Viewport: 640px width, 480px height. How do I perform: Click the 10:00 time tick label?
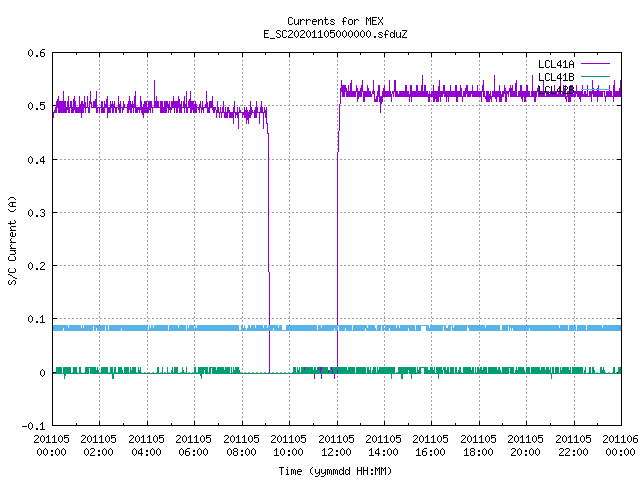click(288, 452)
